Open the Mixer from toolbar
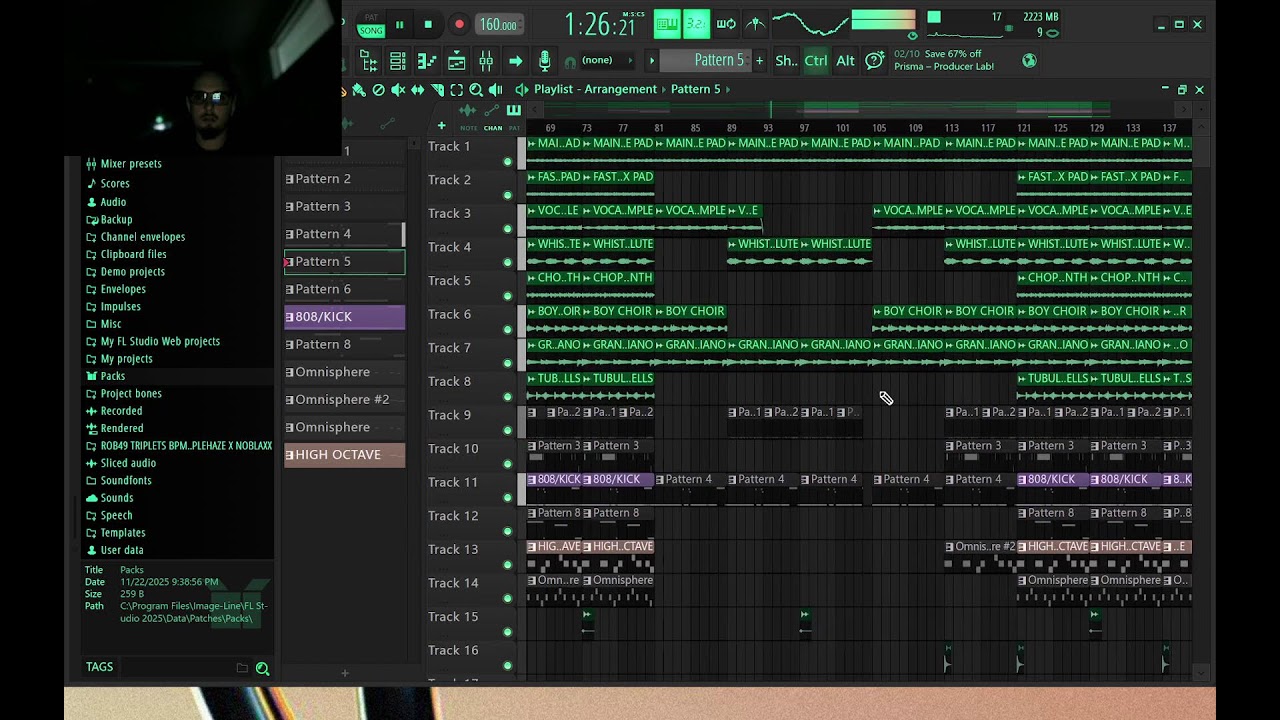 point(486,61)
